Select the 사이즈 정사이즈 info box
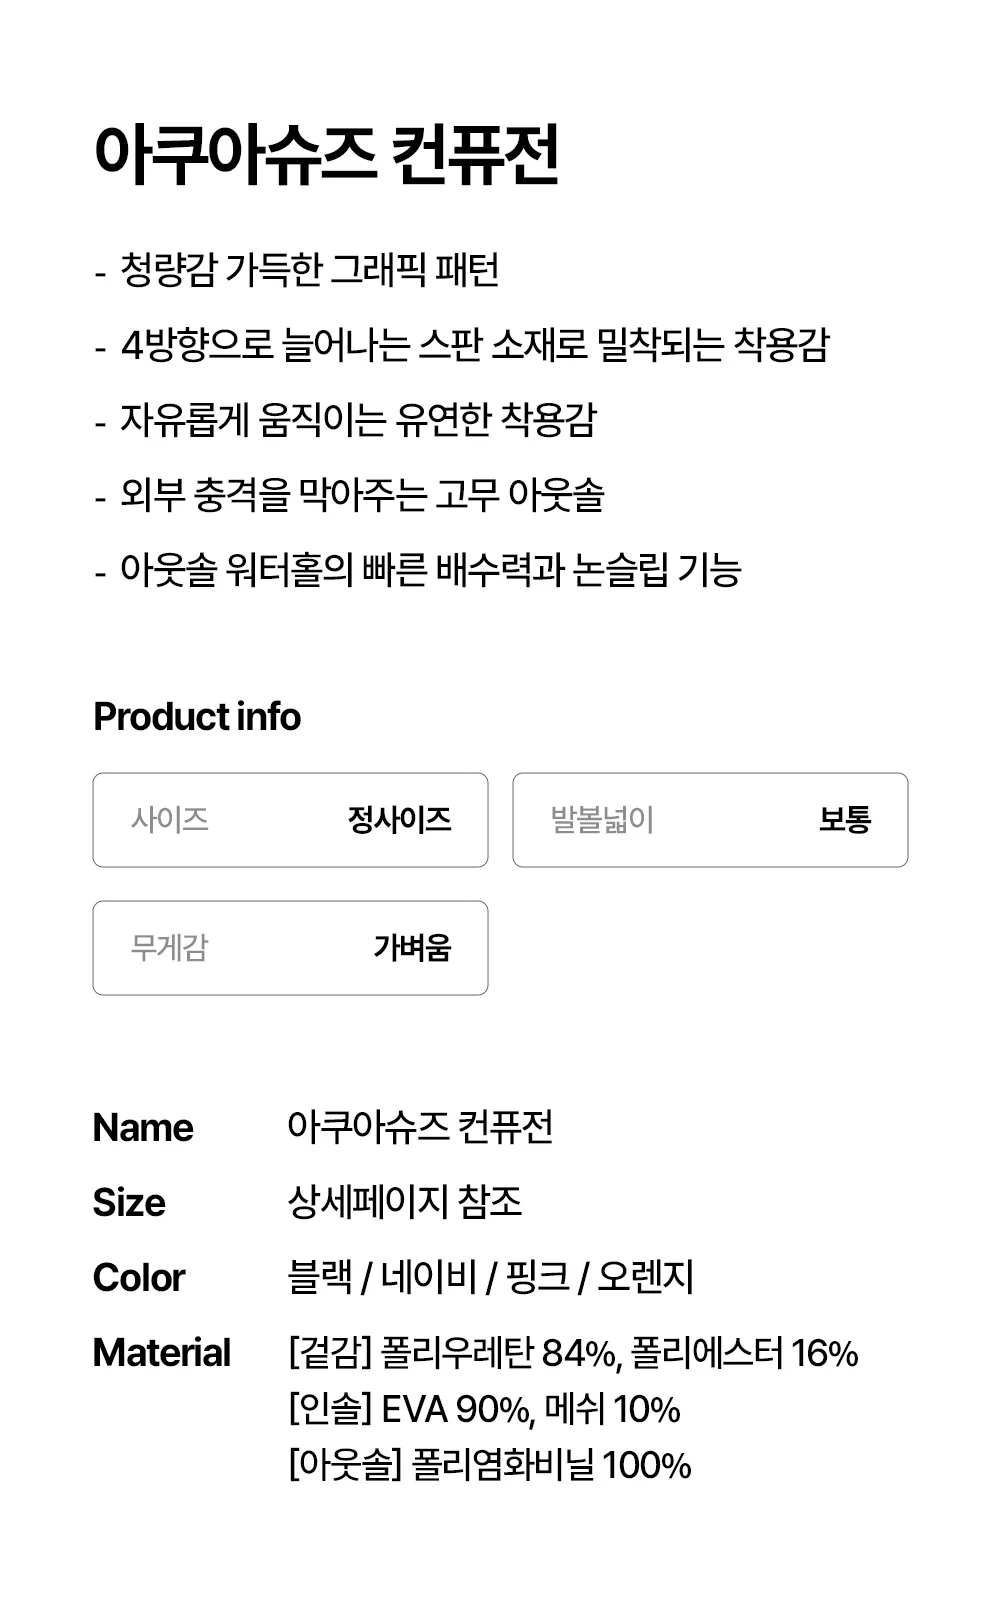The image size is (1000, 1607). click(x=290, y=820)
